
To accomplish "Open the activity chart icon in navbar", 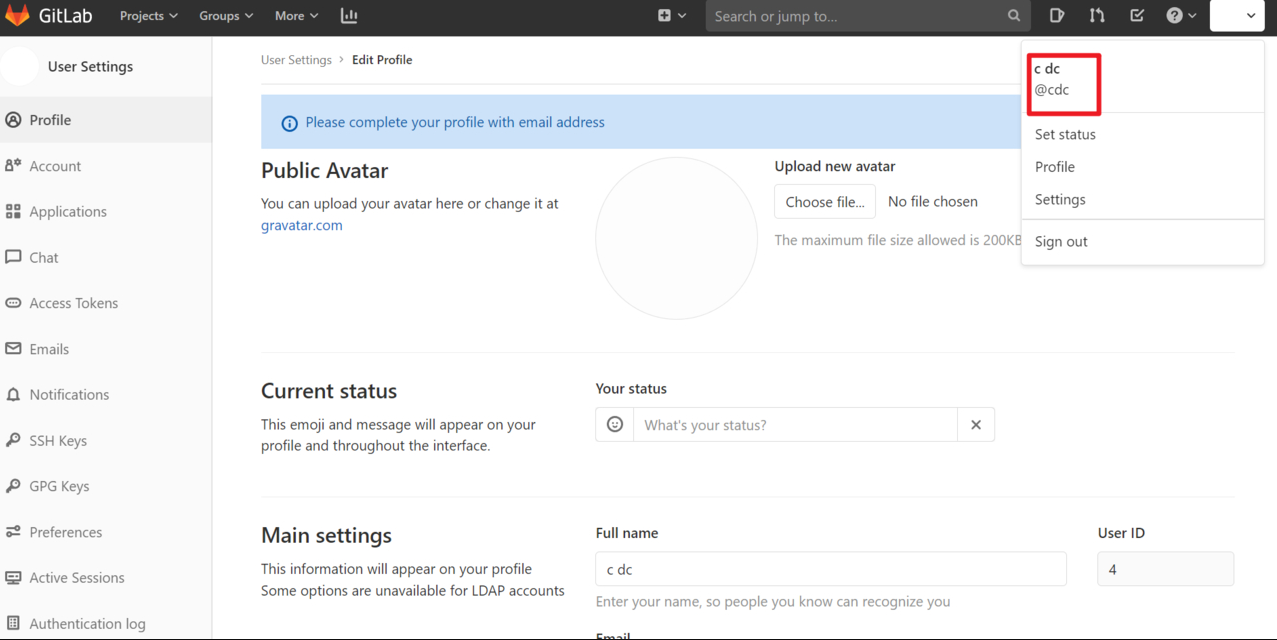I will coord(349,16).
